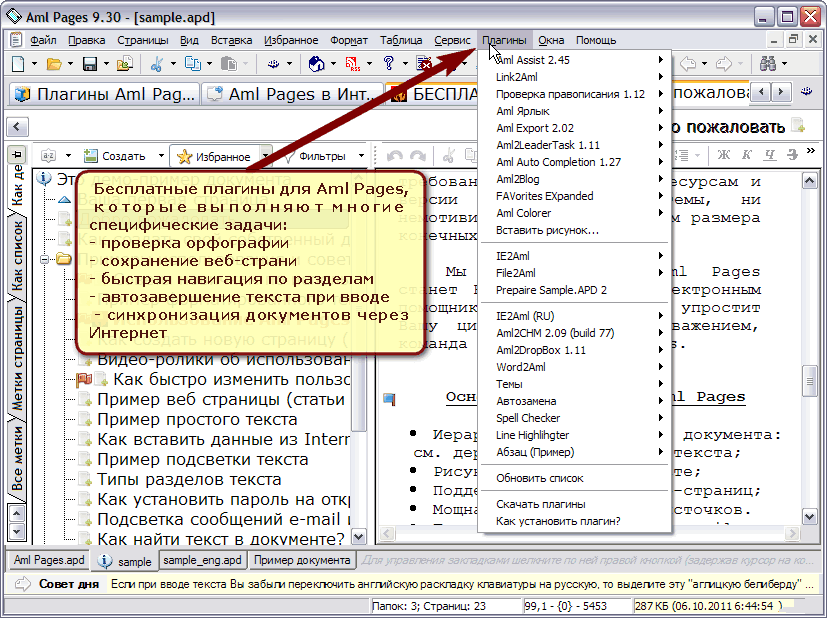Open the Фильтры dropdown arrow
This screenshot has width=827, height=618.
coord(361,156)
